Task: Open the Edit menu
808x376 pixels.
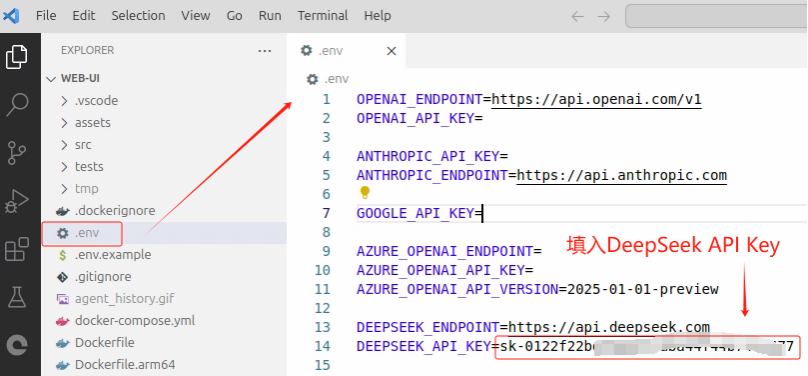Action: click(x=83, y=16)
